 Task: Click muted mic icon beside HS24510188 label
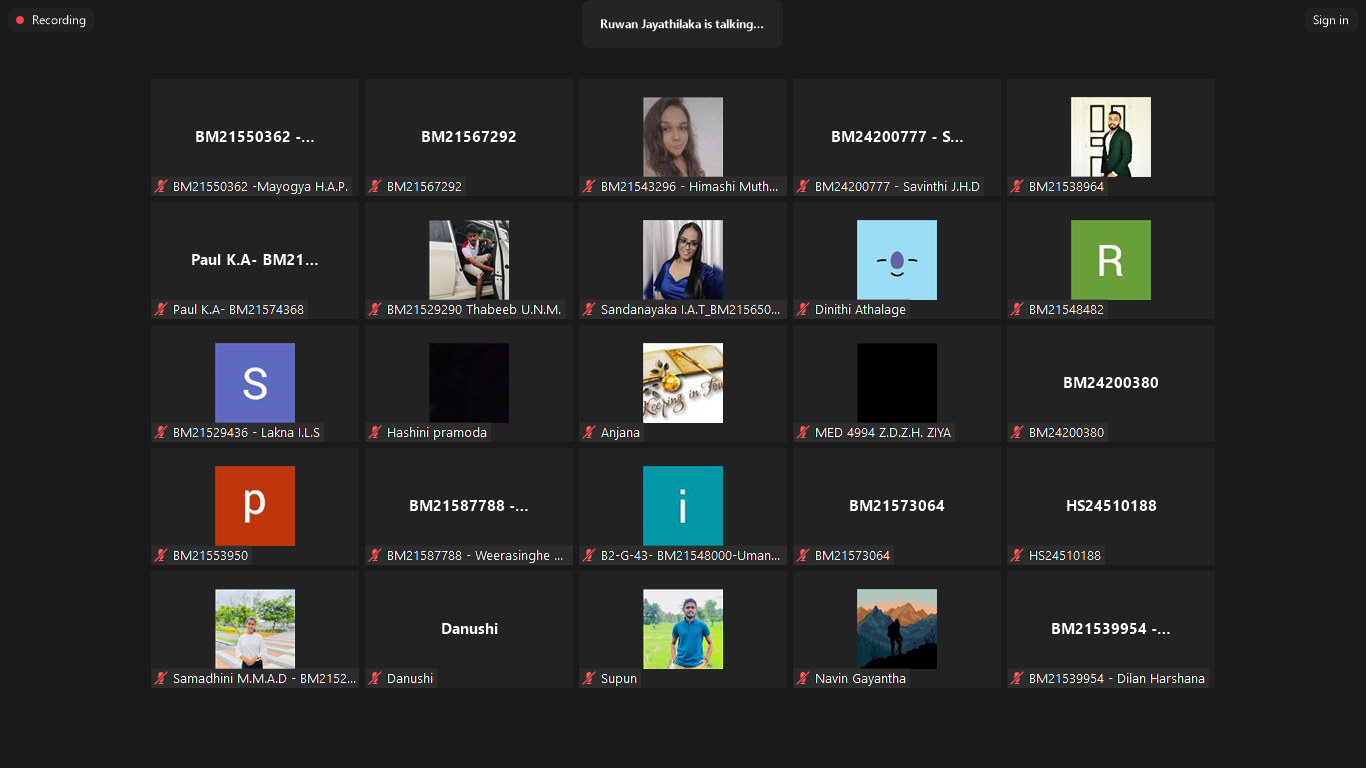pyautogui.click(x=1017, y=556)
